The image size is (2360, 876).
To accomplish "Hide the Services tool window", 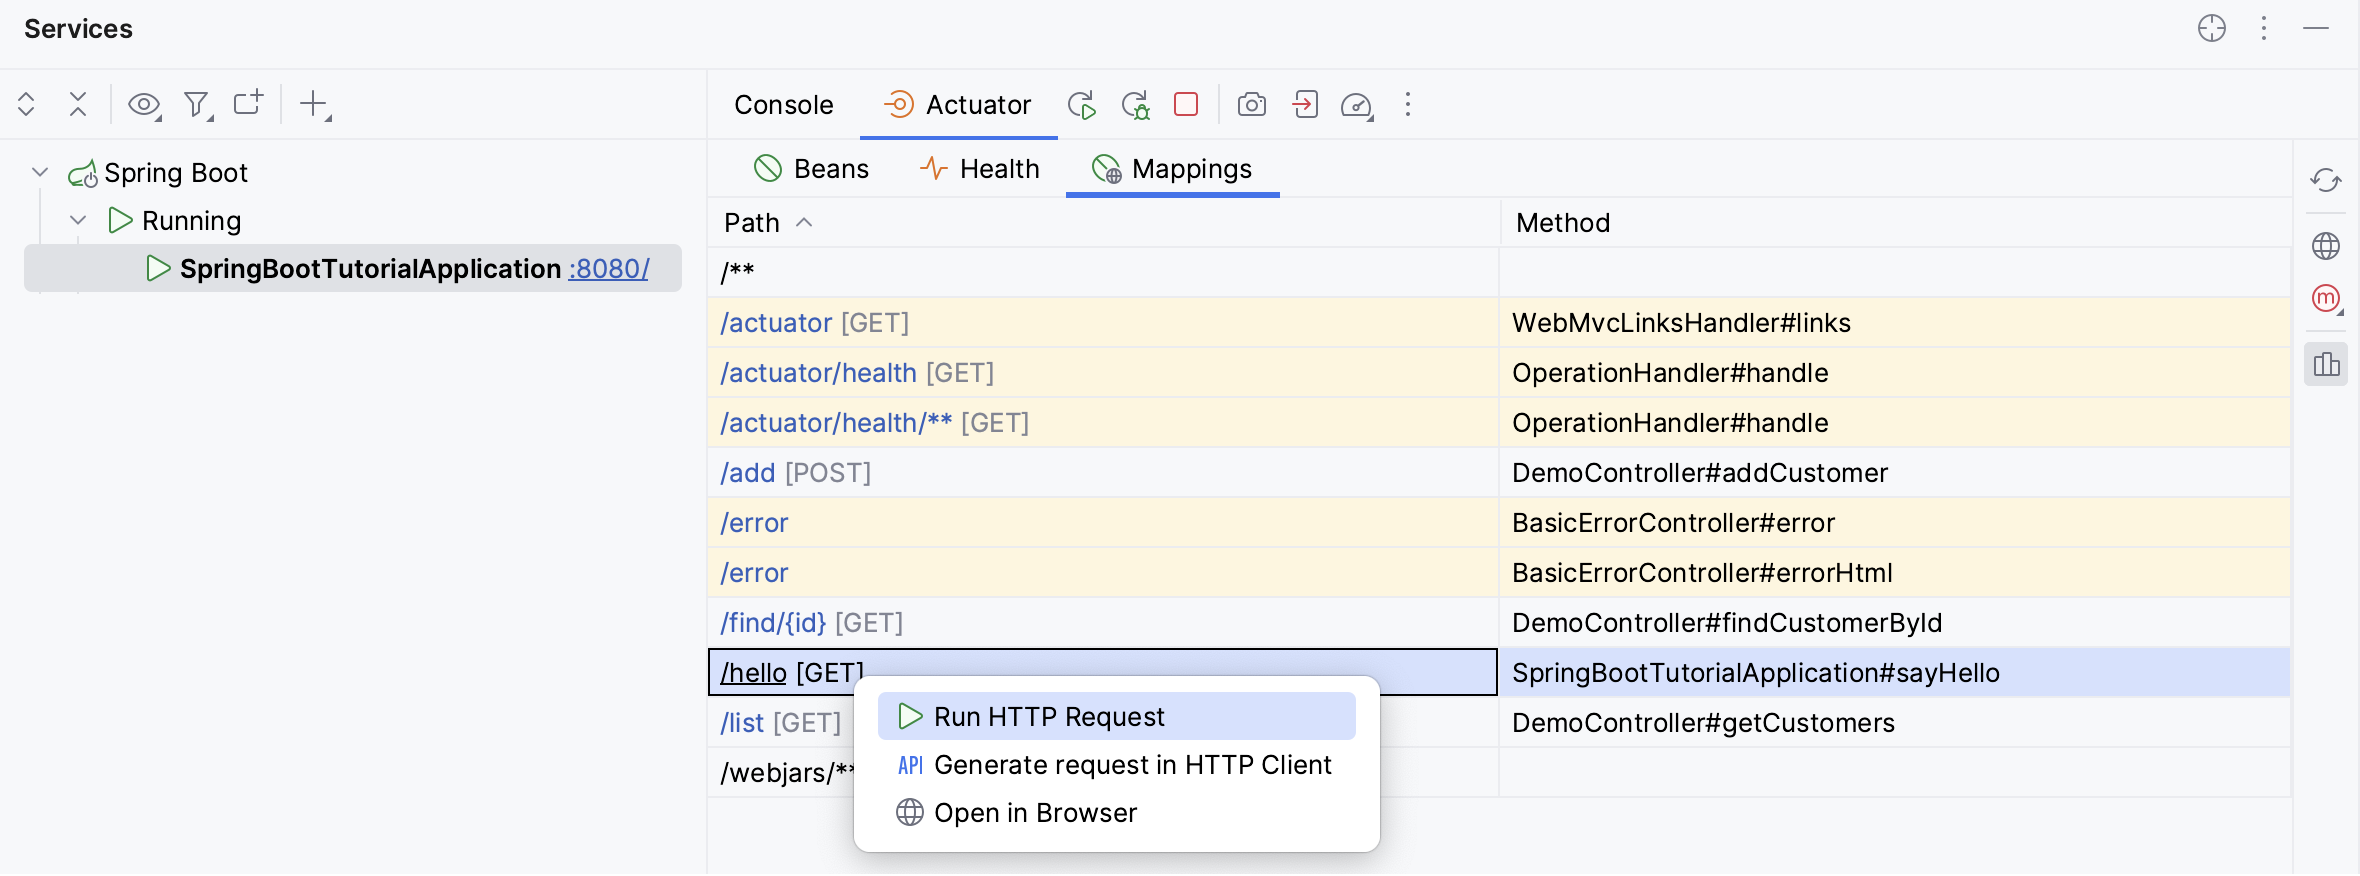I will coord(2316,28).
